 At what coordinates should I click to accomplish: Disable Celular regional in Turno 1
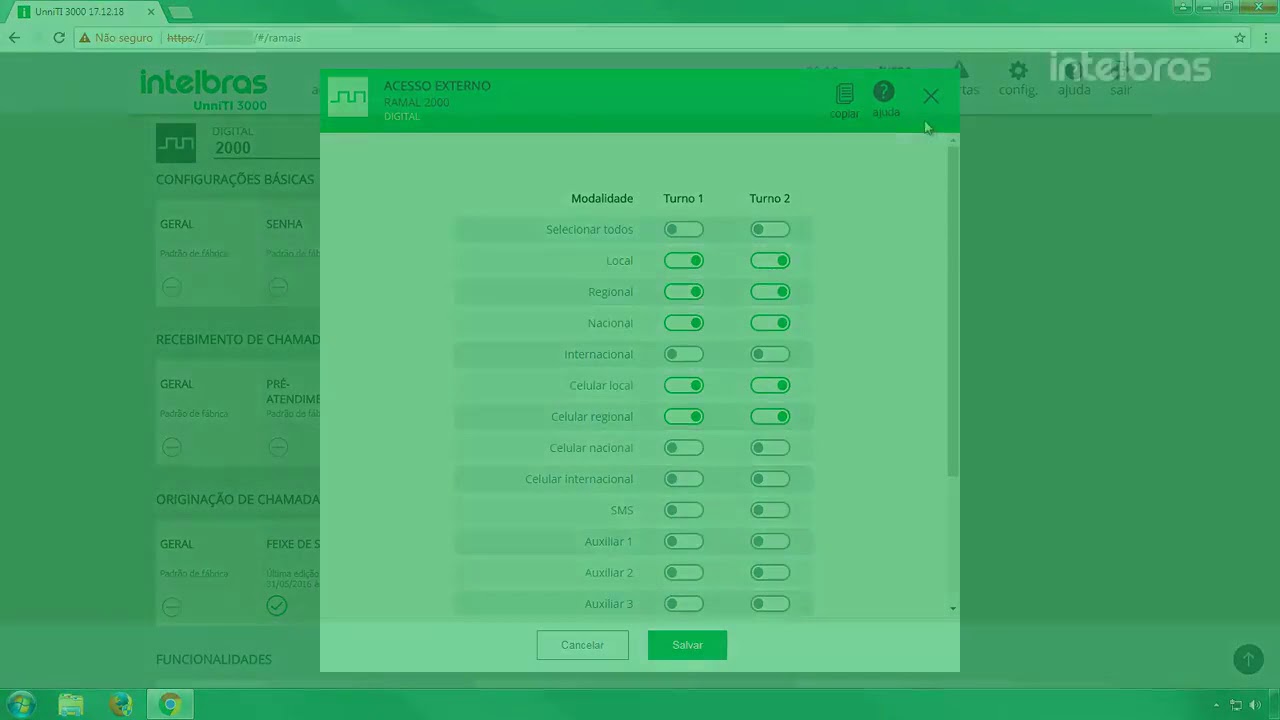[x=684, y=417]
